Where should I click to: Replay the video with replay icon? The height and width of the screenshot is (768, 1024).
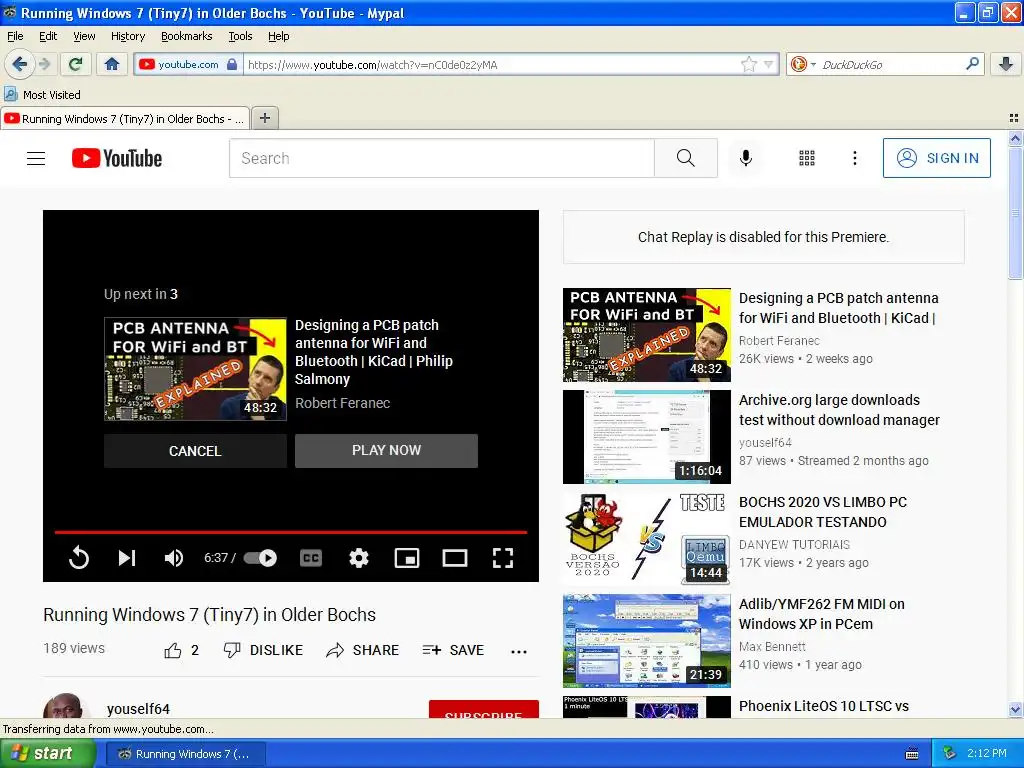(78, 558)
